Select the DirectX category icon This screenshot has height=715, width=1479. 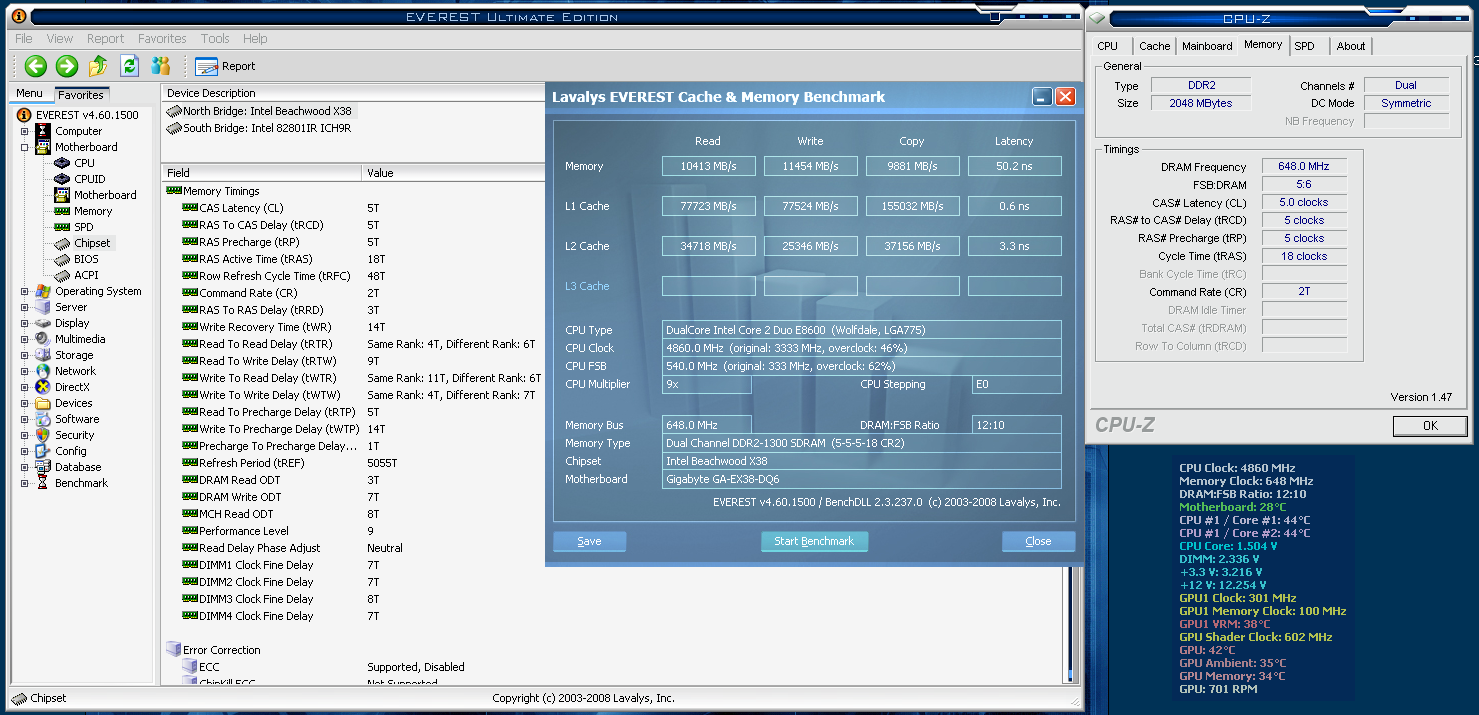43,387
